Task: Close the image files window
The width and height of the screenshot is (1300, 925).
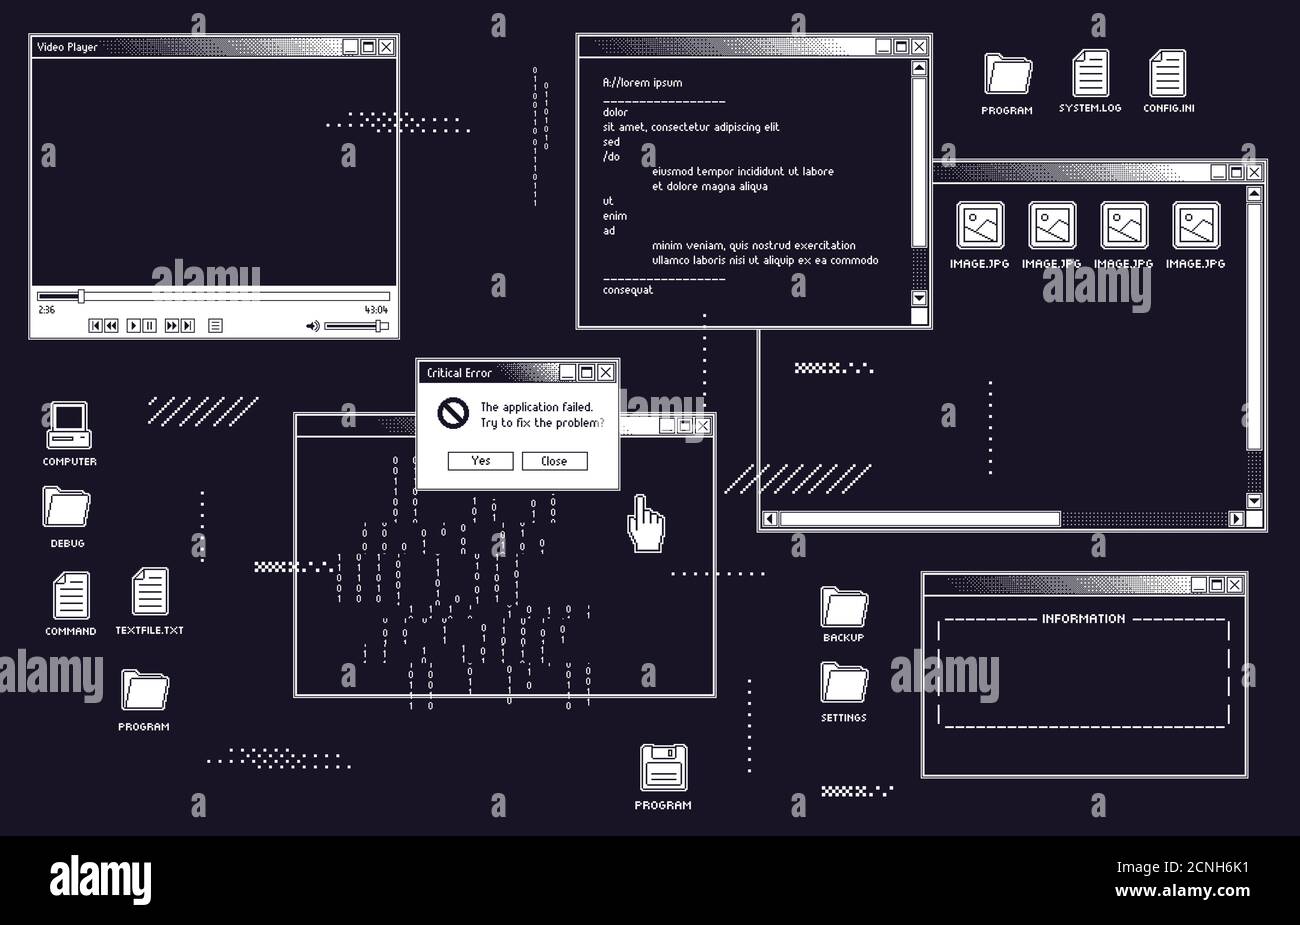Action: (1254, 172)
